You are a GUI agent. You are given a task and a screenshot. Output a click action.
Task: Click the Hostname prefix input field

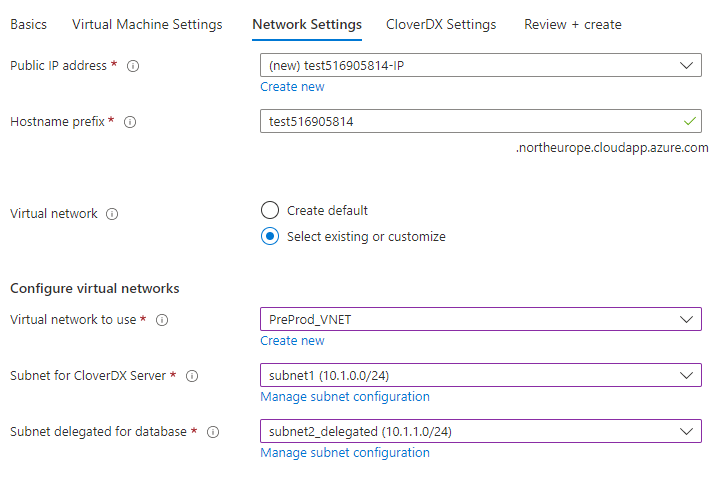(481, 121)
